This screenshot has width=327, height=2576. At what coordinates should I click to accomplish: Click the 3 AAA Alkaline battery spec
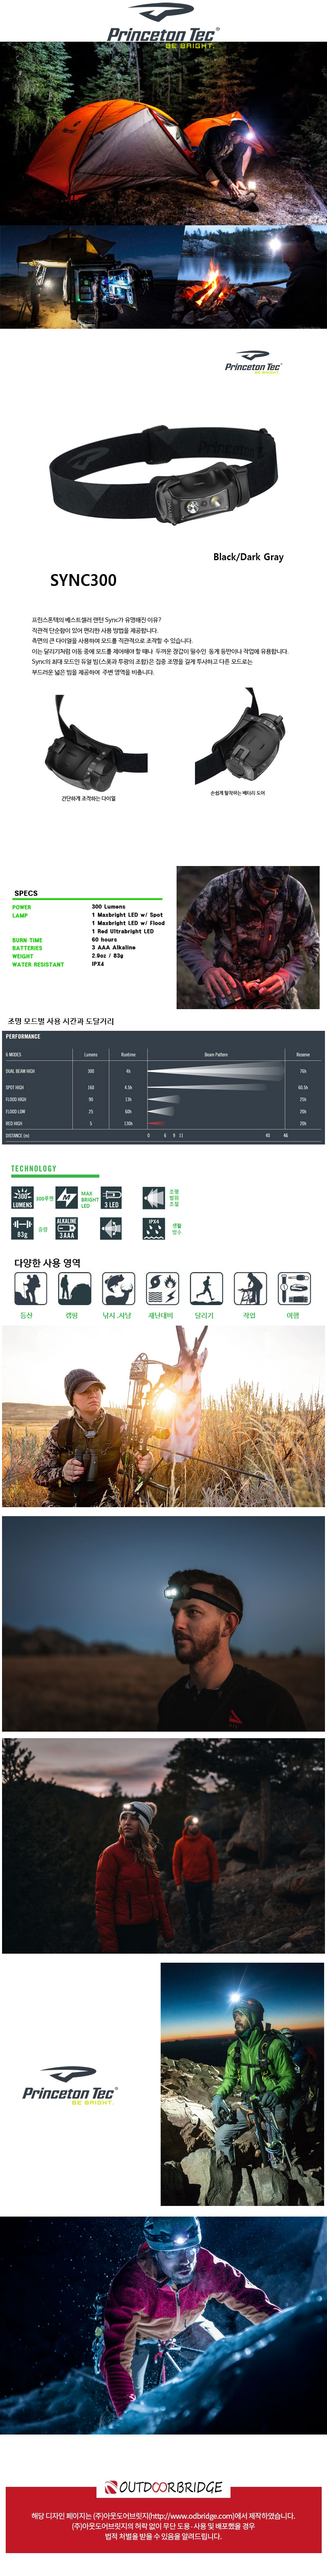[x=114, y=947]
